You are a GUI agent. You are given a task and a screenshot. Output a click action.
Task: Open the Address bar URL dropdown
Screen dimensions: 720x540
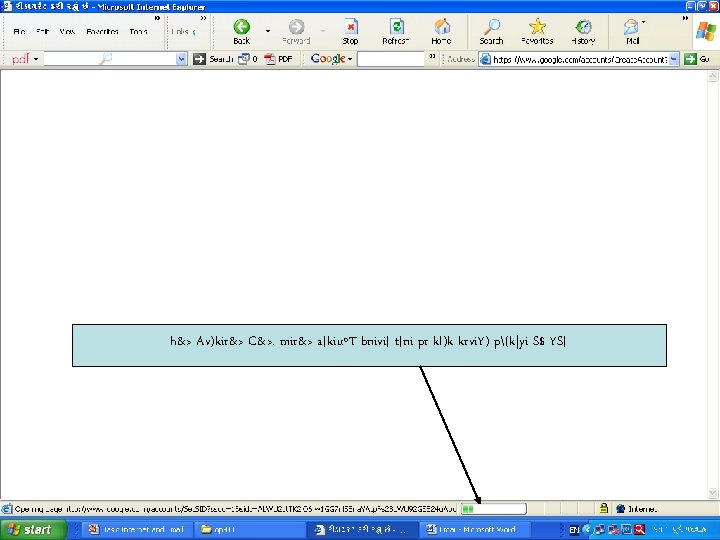point(674,59)
